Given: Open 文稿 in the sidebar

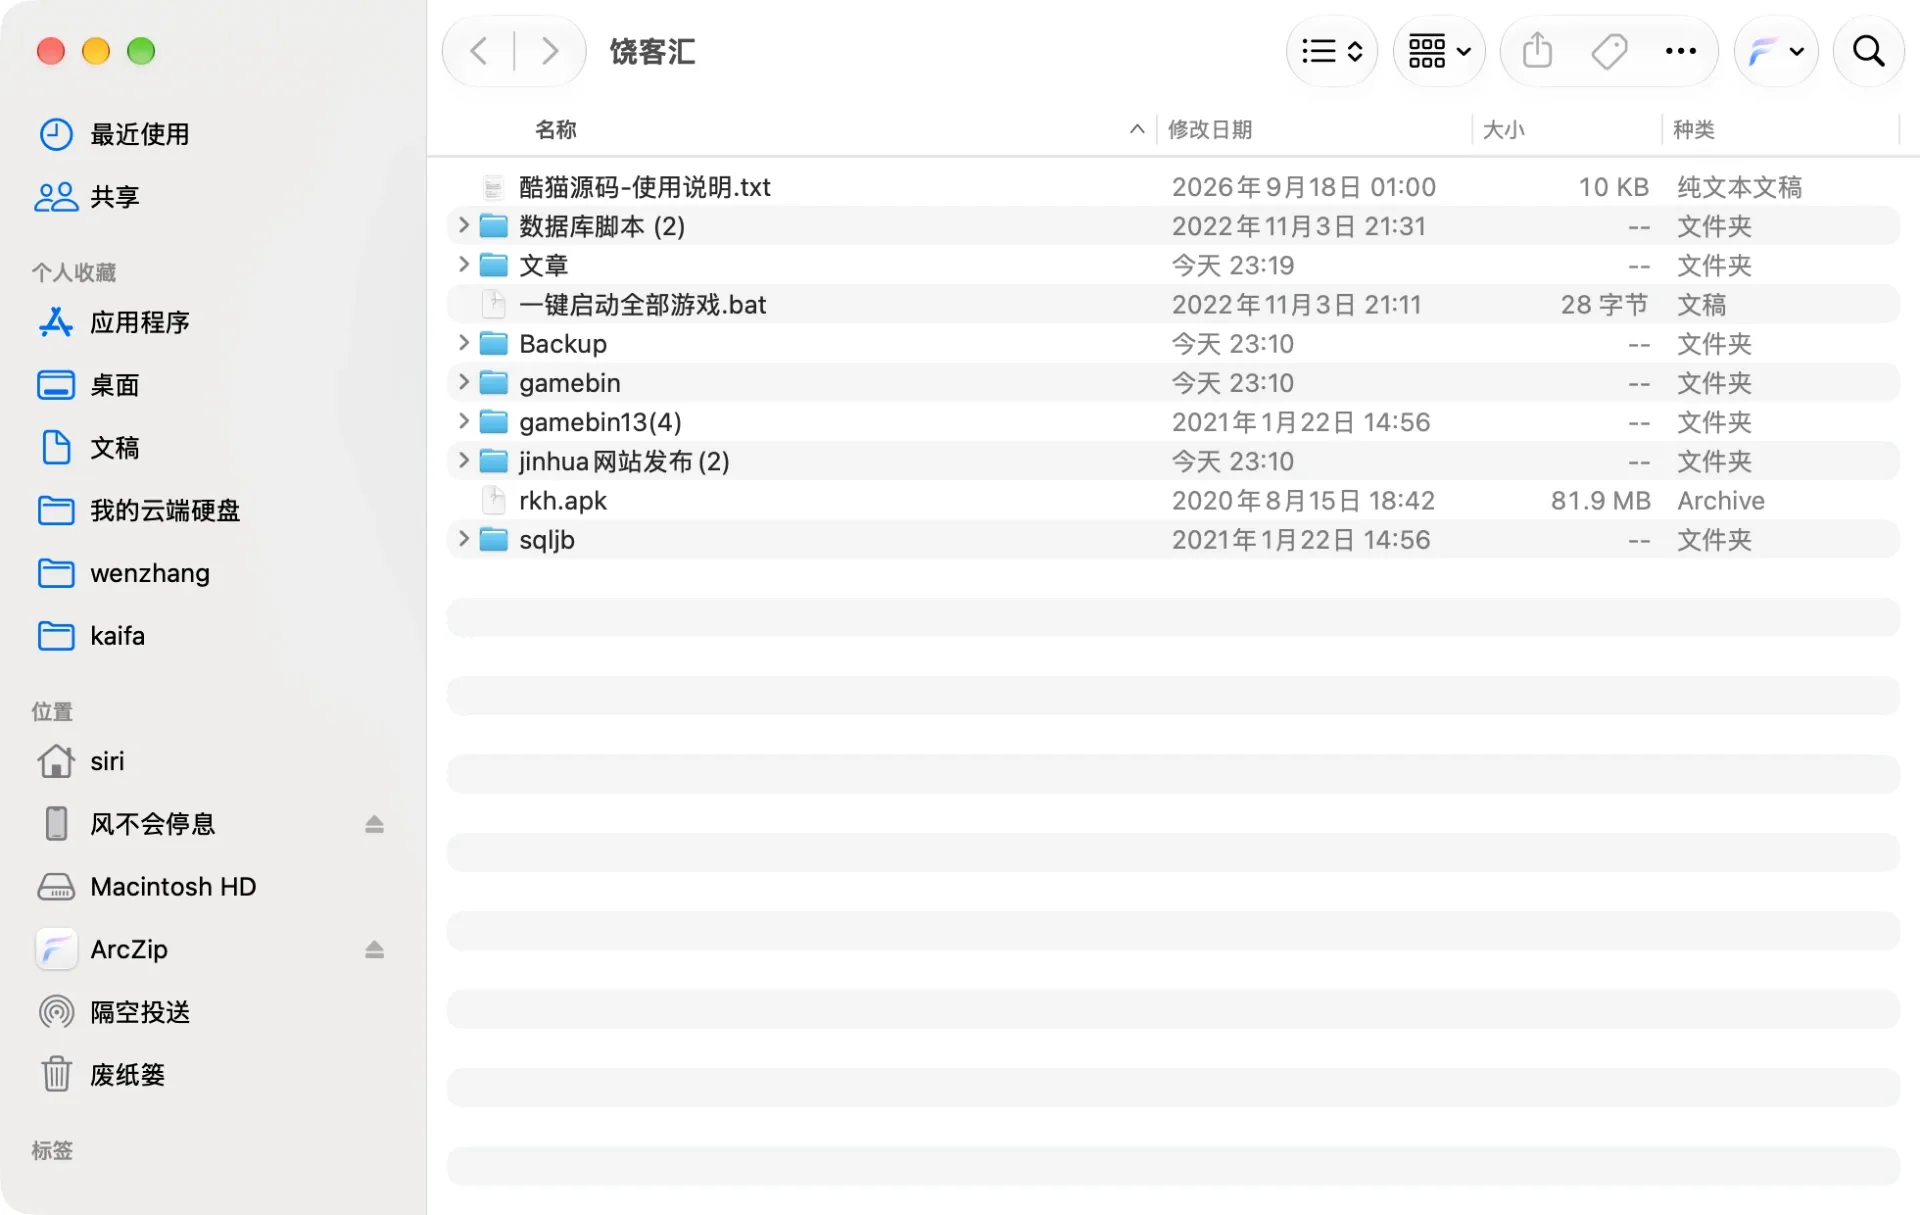Looking at the screenshot, I should [x=114, y=447].
